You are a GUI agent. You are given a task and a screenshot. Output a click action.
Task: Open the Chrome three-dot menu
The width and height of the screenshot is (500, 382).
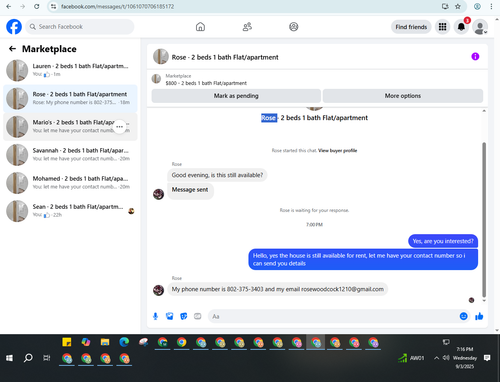coord(491,6)
